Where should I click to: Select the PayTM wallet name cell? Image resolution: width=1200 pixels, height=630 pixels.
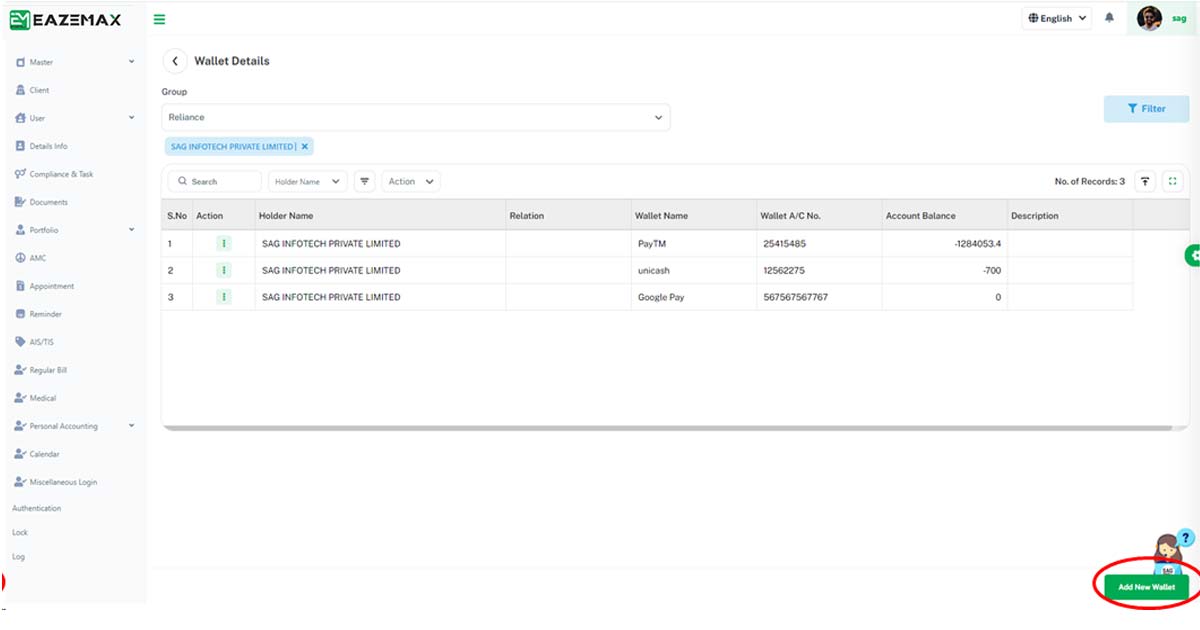(x=694, y=243)
